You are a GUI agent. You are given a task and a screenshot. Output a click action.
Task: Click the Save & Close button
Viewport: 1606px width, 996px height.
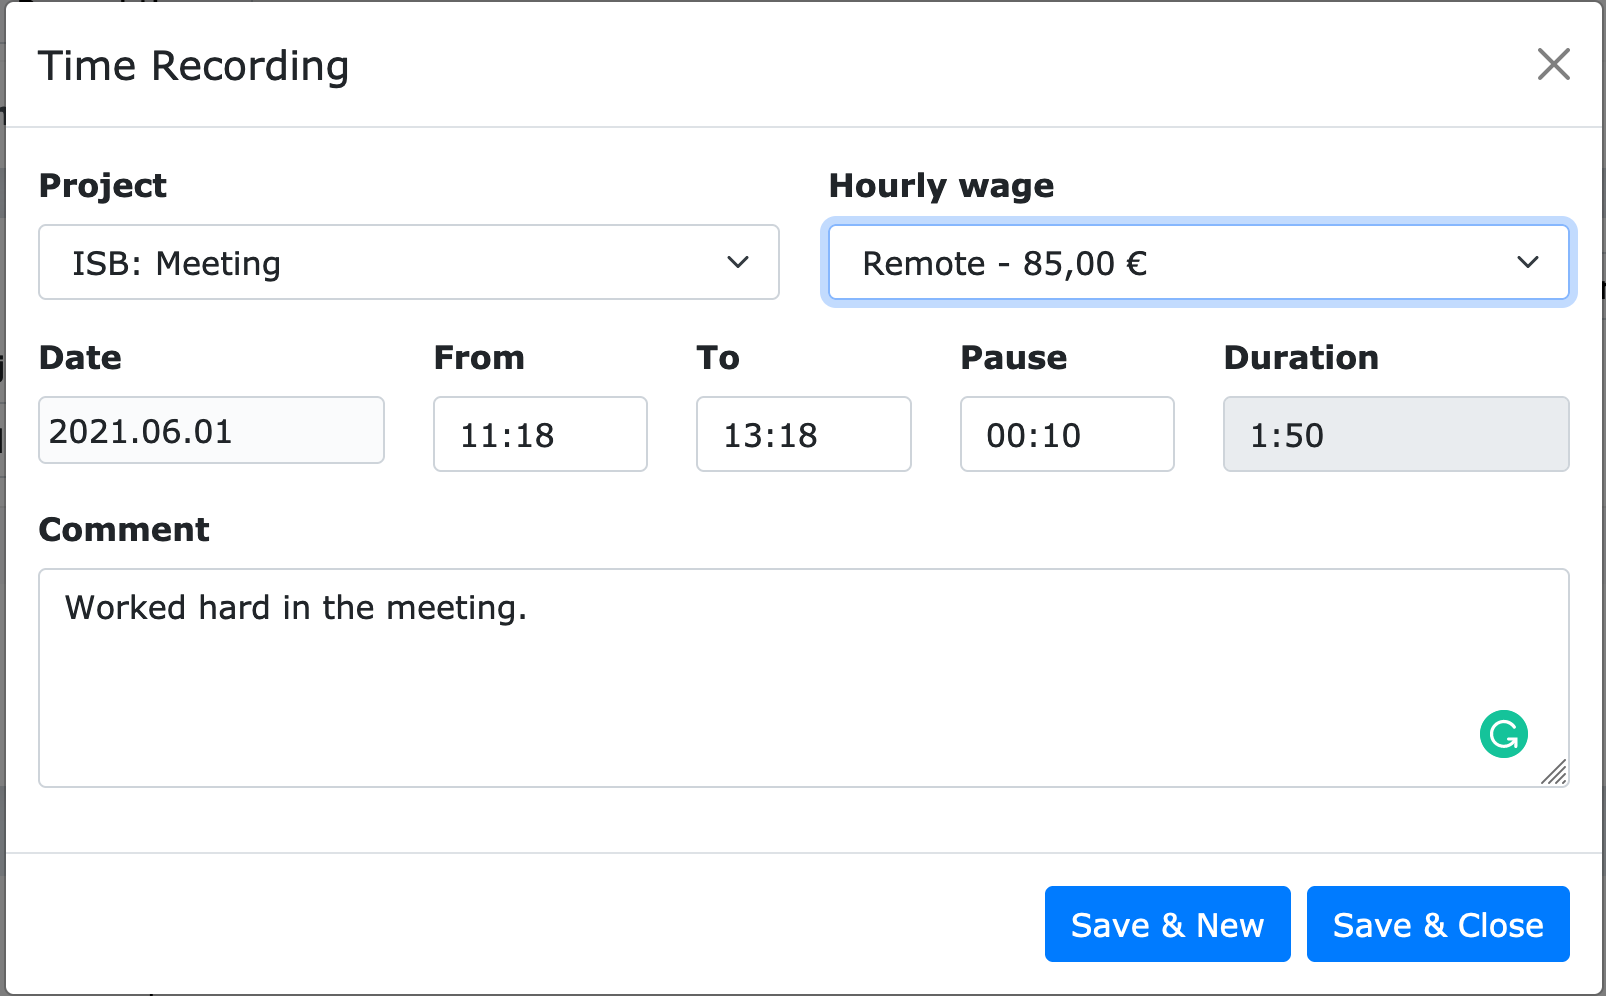click(1437, 924)
